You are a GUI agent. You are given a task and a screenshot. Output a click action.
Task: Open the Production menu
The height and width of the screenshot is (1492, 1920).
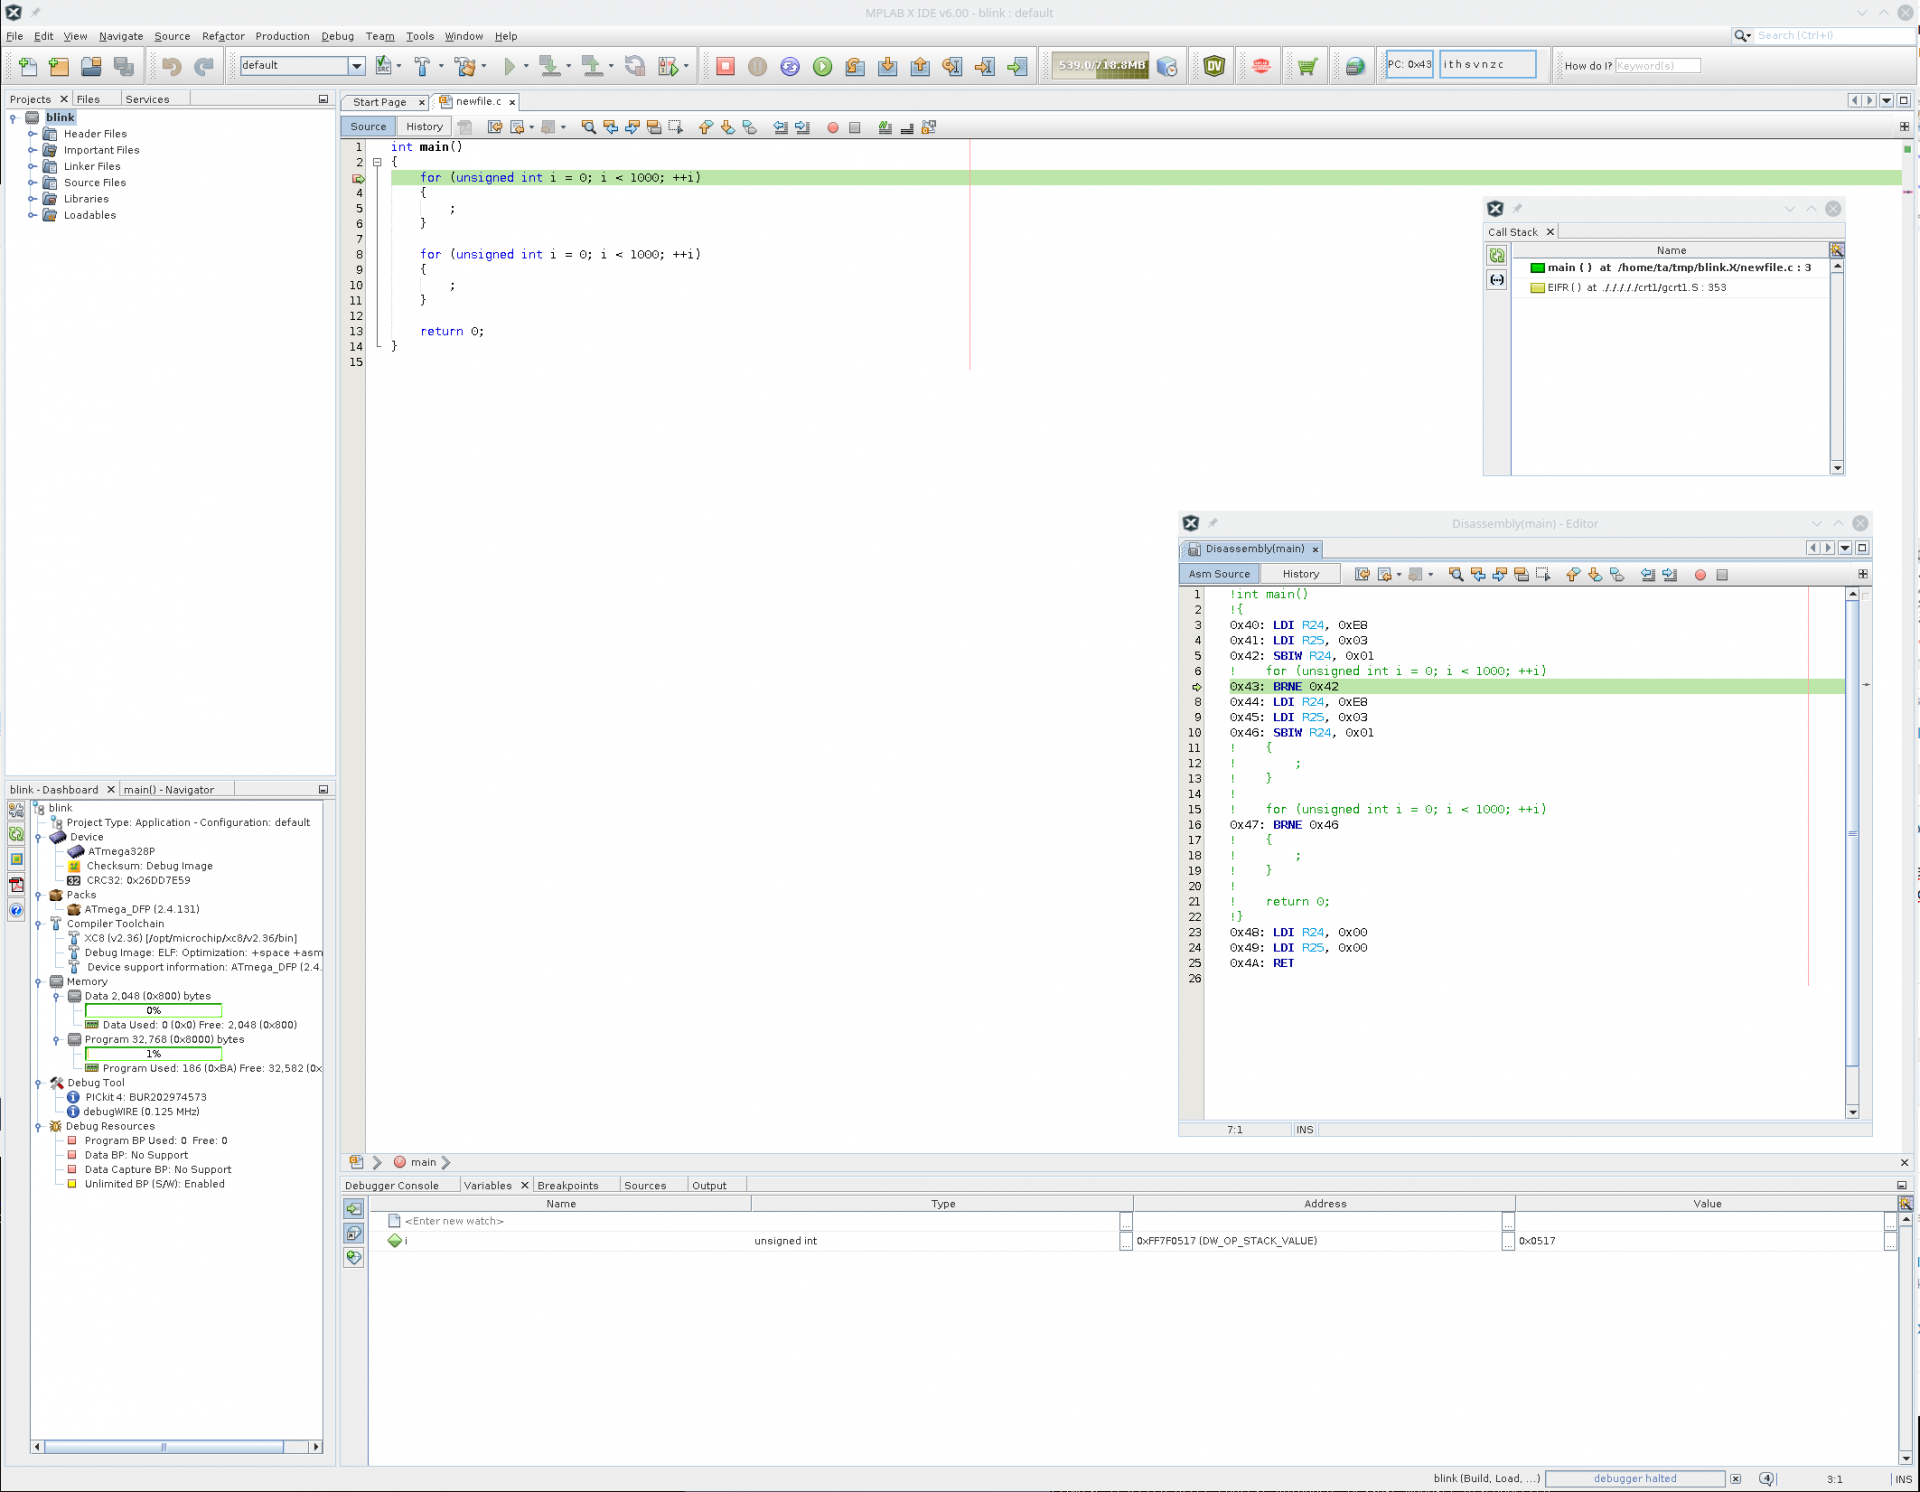pos(282,36)
